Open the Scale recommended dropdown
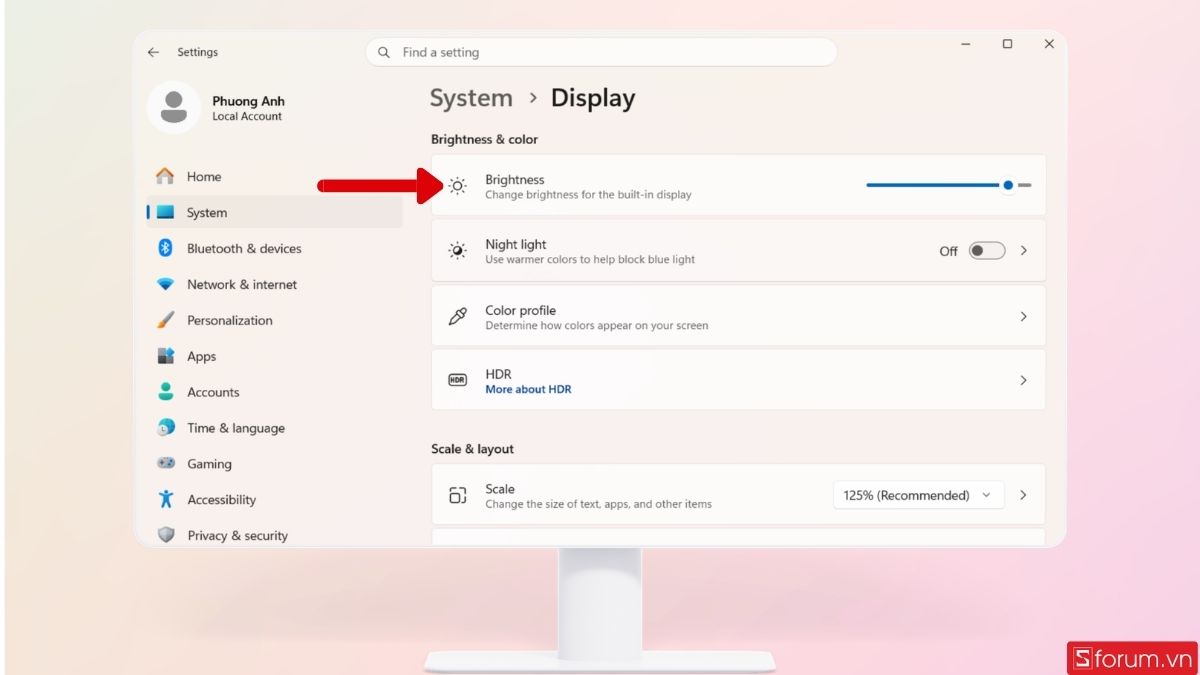 click(x=918, y=494)
